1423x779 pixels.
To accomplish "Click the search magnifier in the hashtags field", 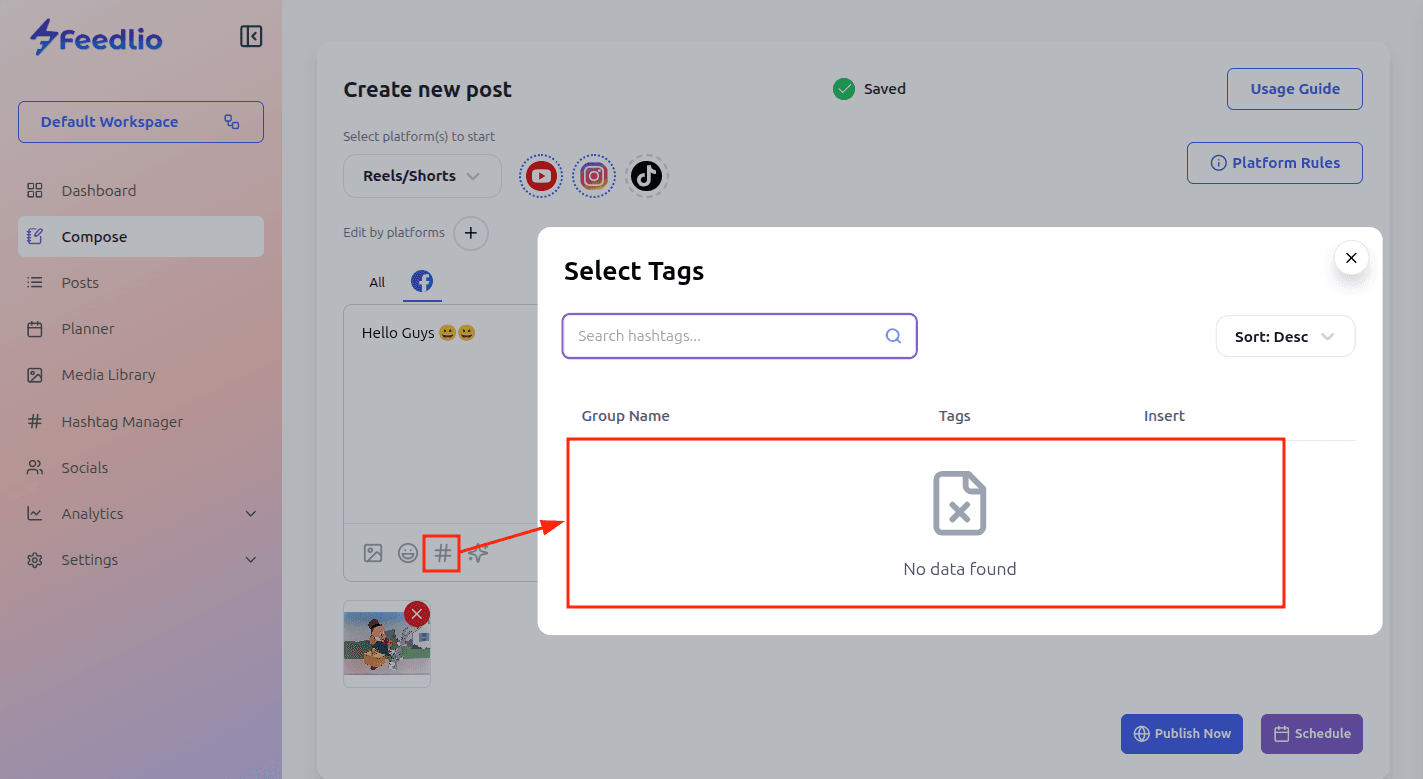I will (x=893, y=336).
